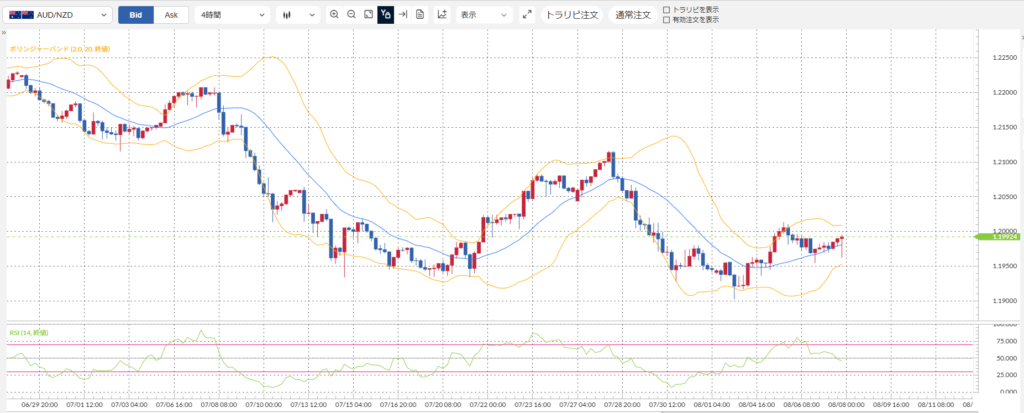Click the zoom out magnifier icon
This screenshot has width=1024, height=413.
[351, 14]
